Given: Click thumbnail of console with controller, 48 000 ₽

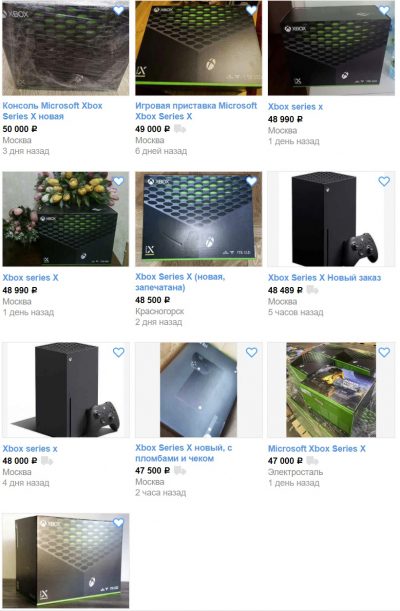Looking at the screenshot, I should coord(65,390).
